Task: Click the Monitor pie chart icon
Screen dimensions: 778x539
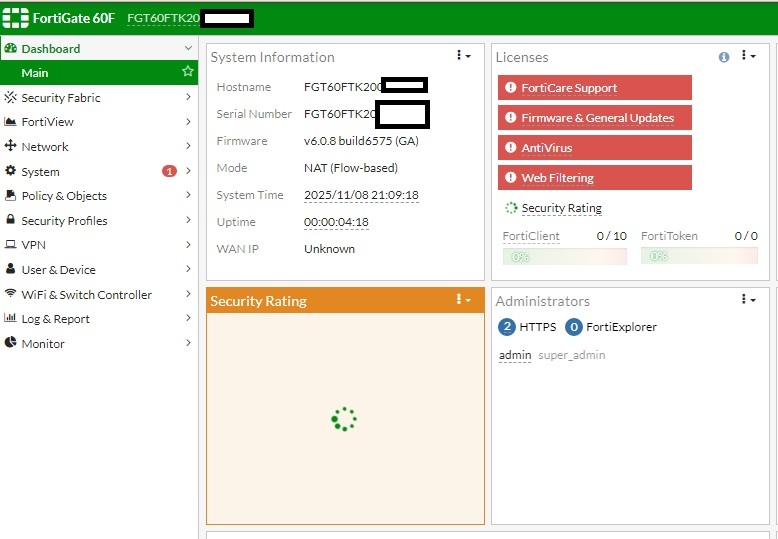Action: [x=10, y=342]
